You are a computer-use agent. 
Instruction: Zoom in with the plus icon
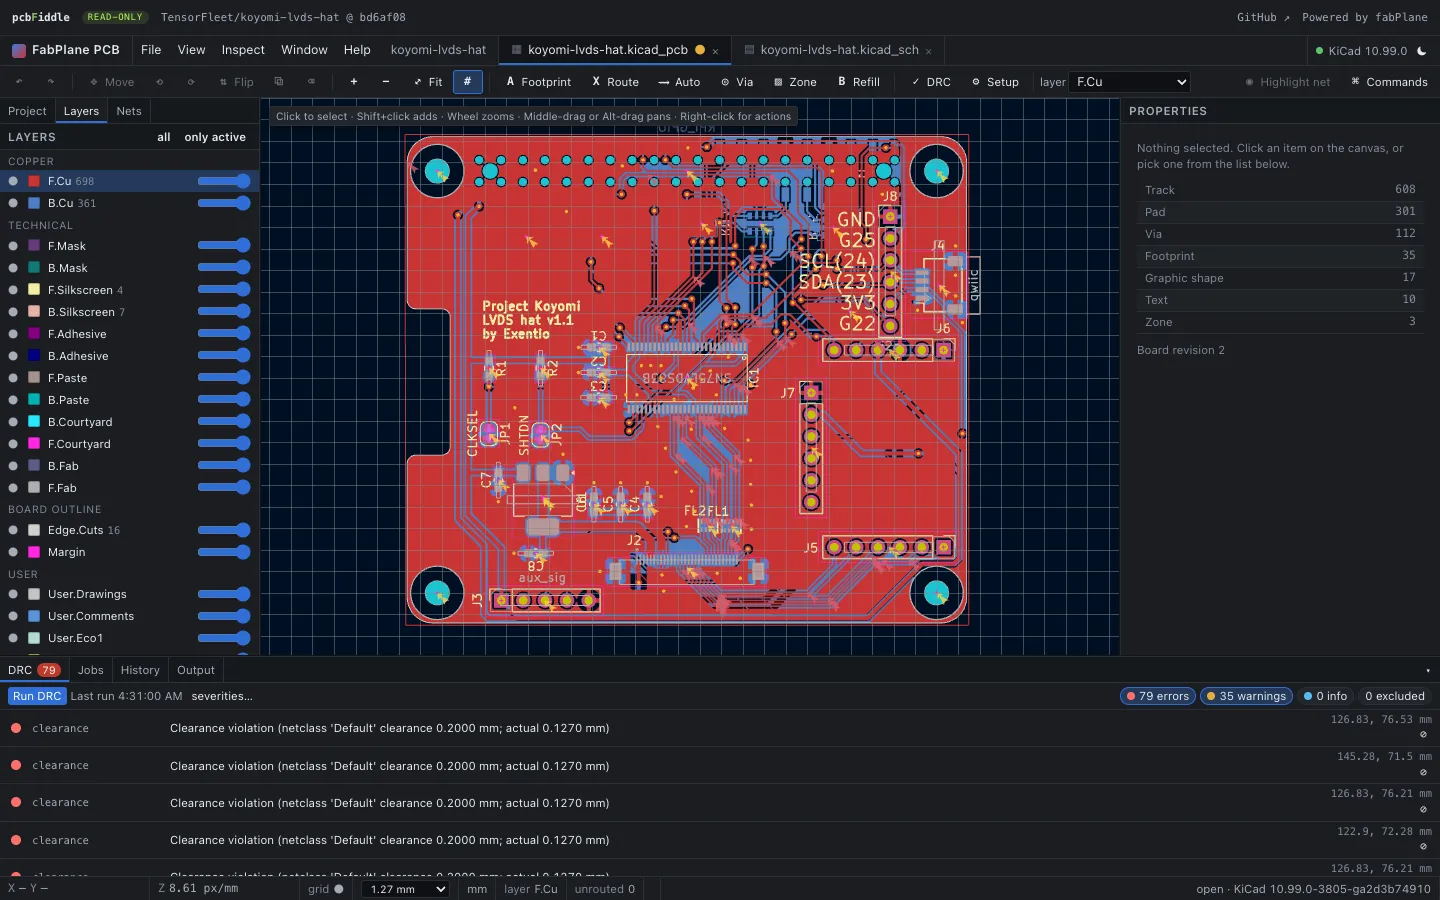click(354, 82)
